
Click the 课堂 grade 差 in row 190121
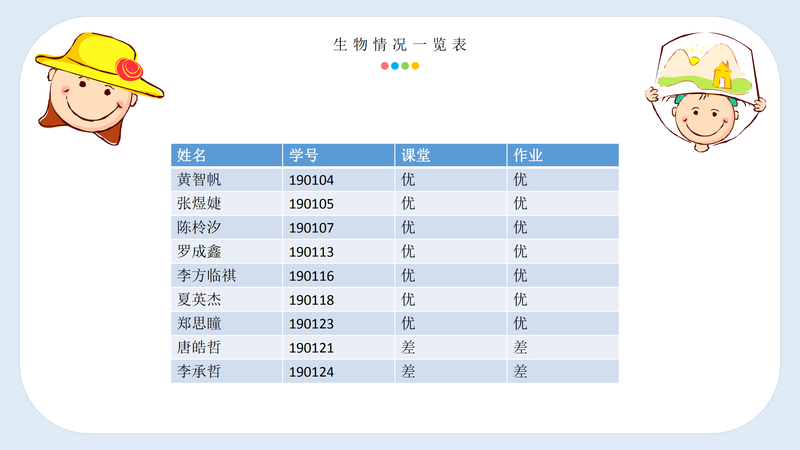(408, 347)
